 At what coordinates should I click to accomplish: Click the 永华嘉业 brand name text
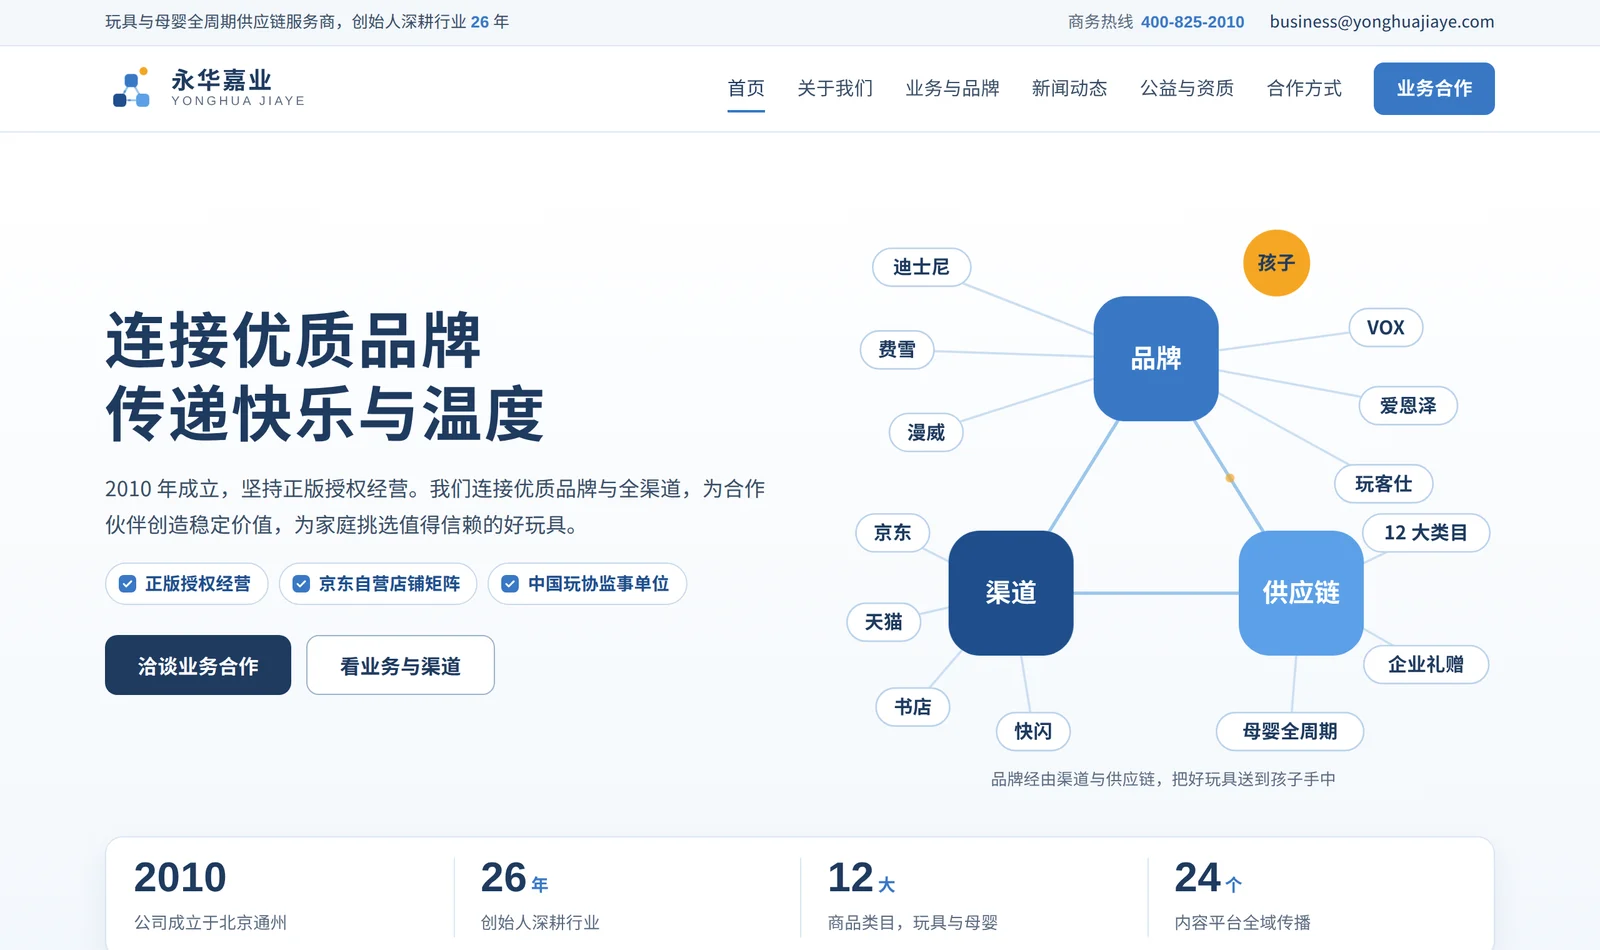pos(221,80)
